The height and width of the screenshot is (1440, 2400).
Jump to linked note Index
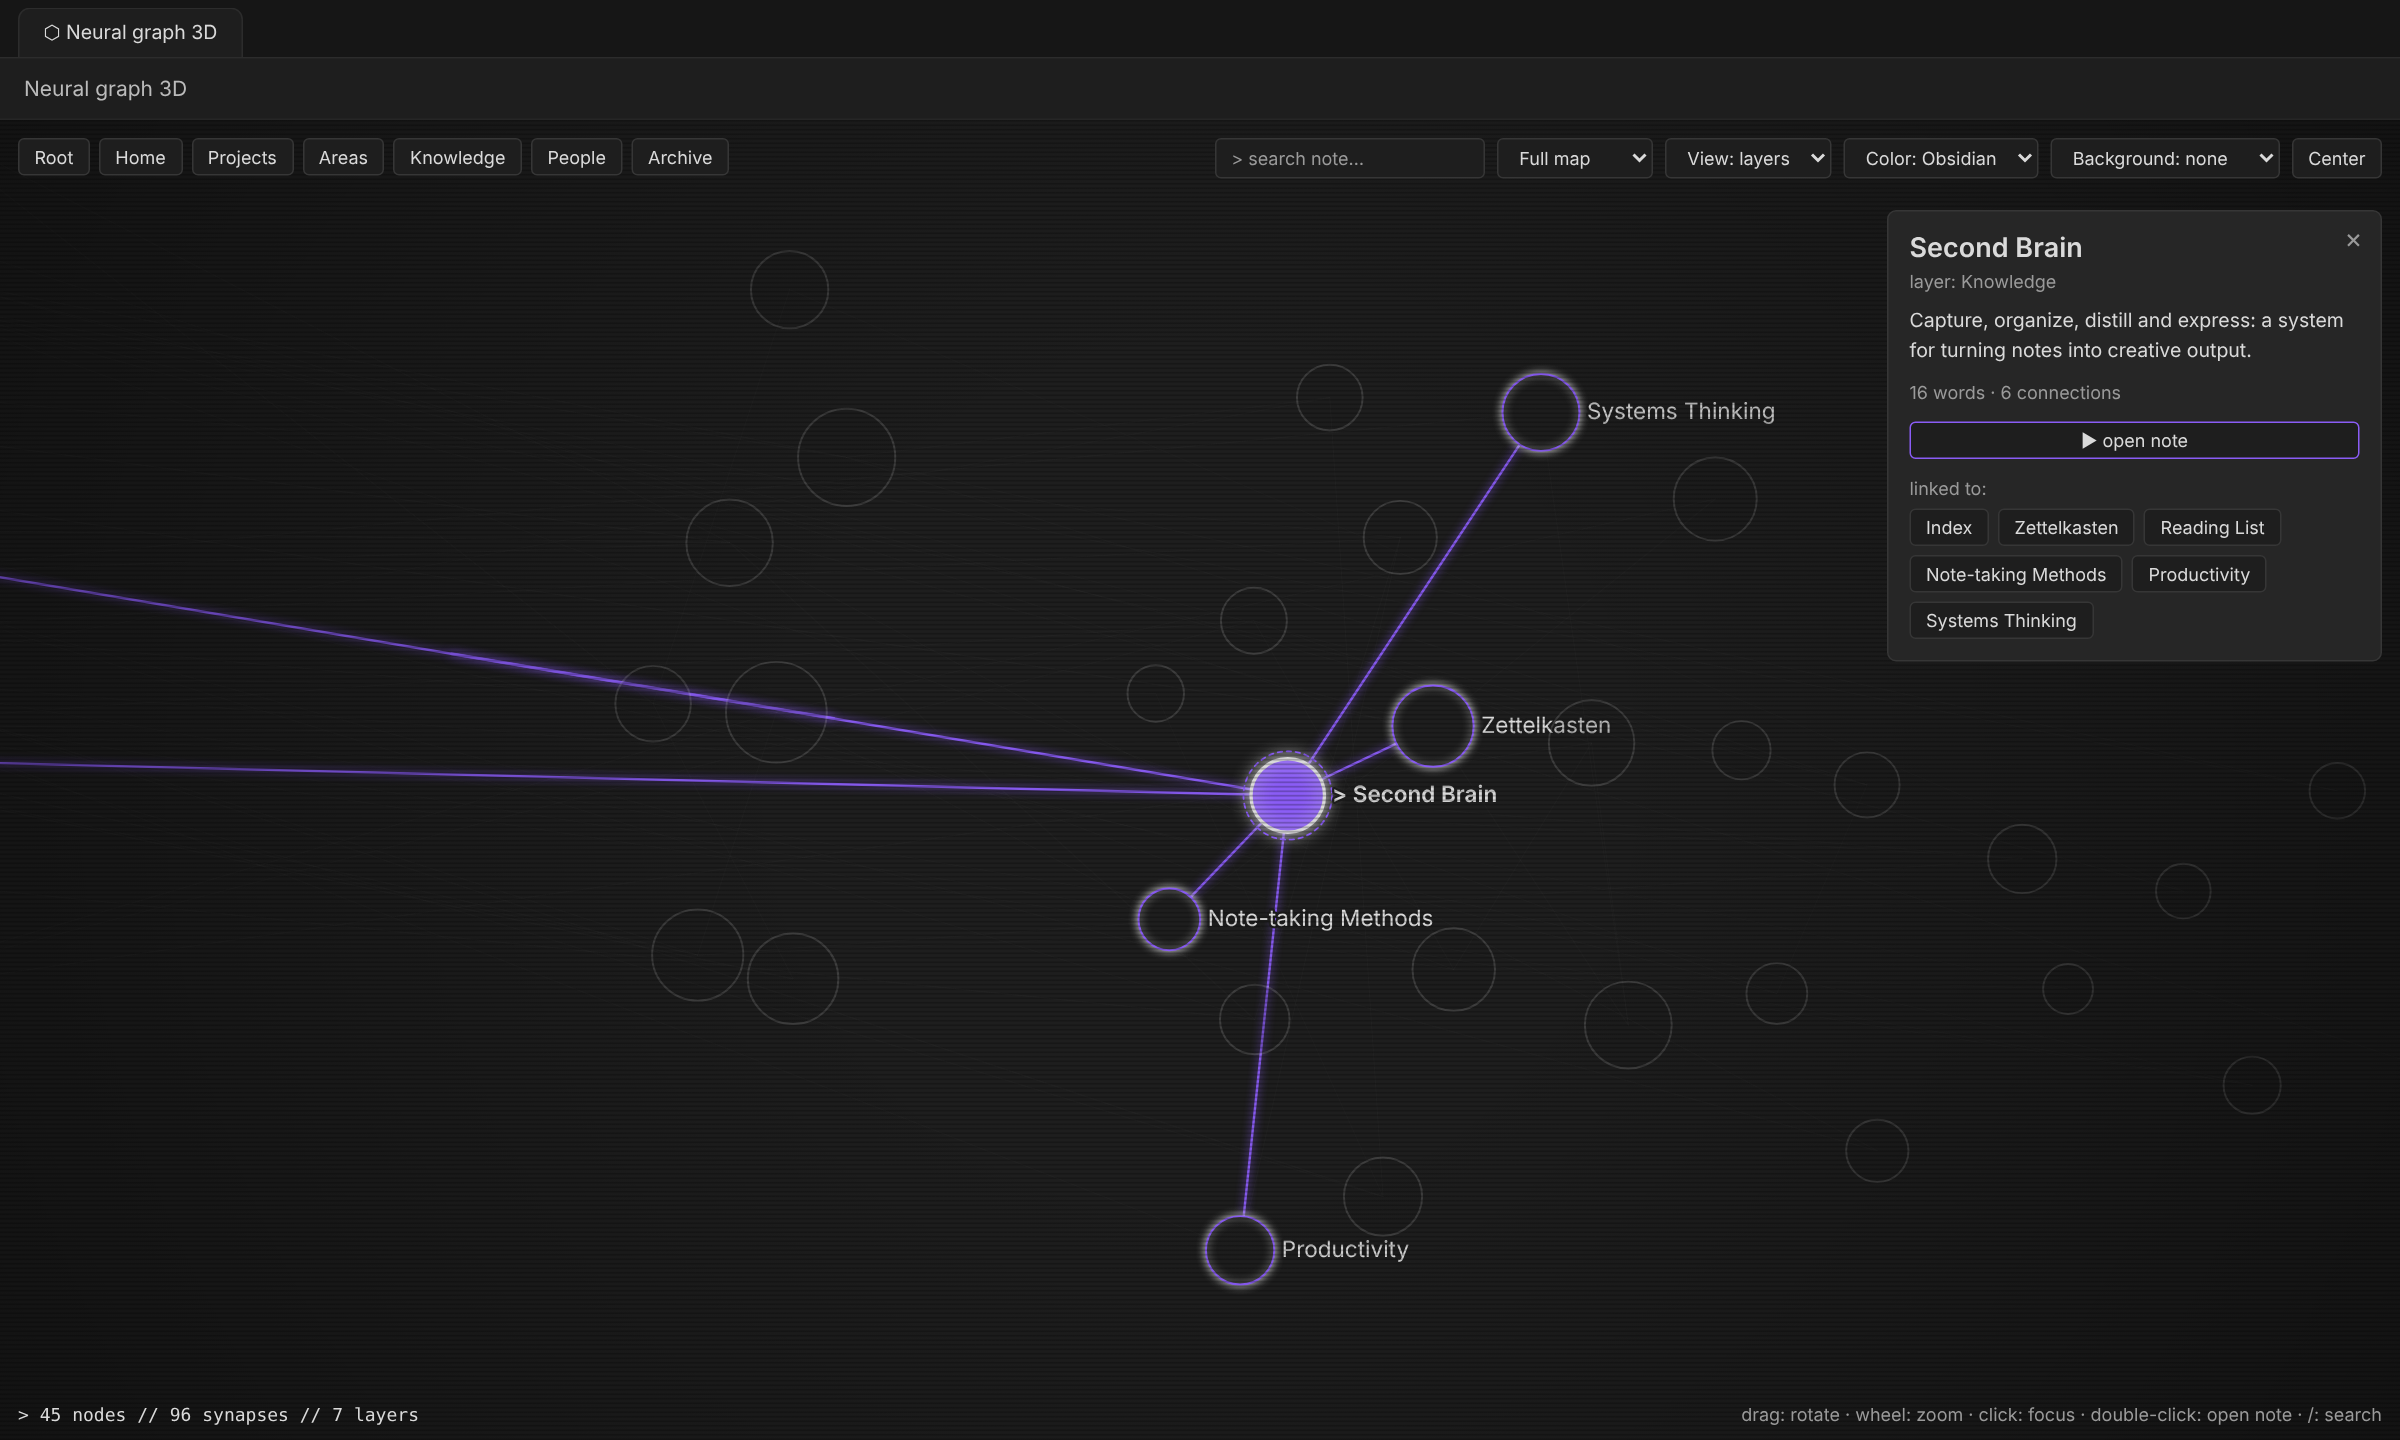point(1948,527)
